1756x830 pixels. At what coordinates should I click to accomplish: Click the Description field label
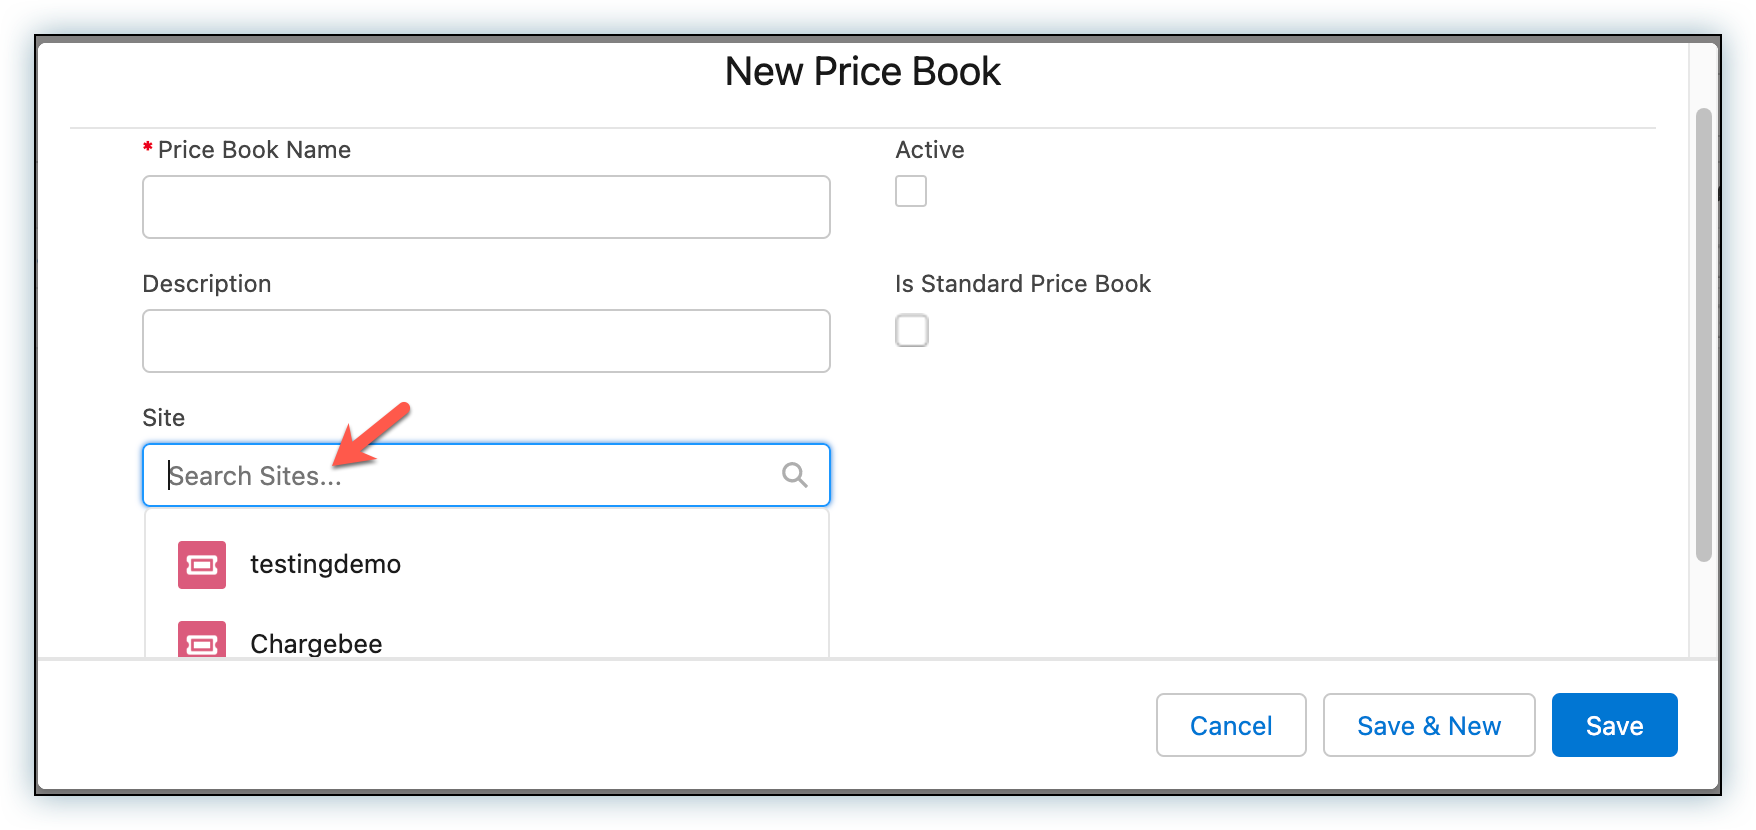207,284
